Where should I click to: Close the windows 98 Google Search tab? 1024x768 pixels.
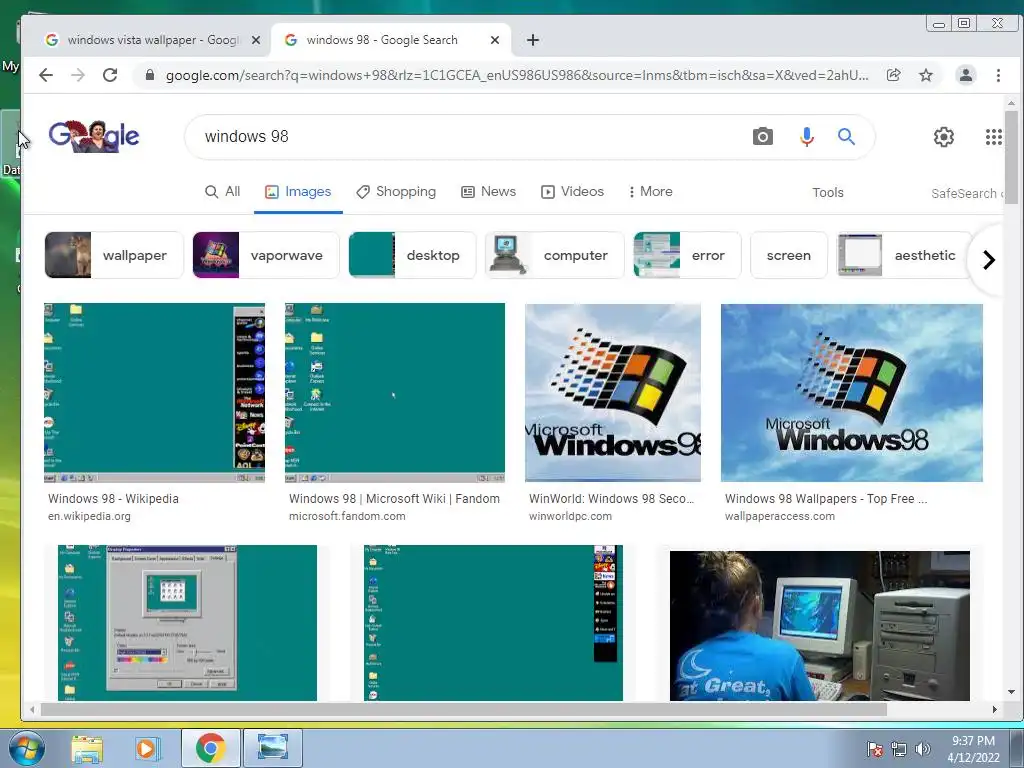click(x=495, y=40)
